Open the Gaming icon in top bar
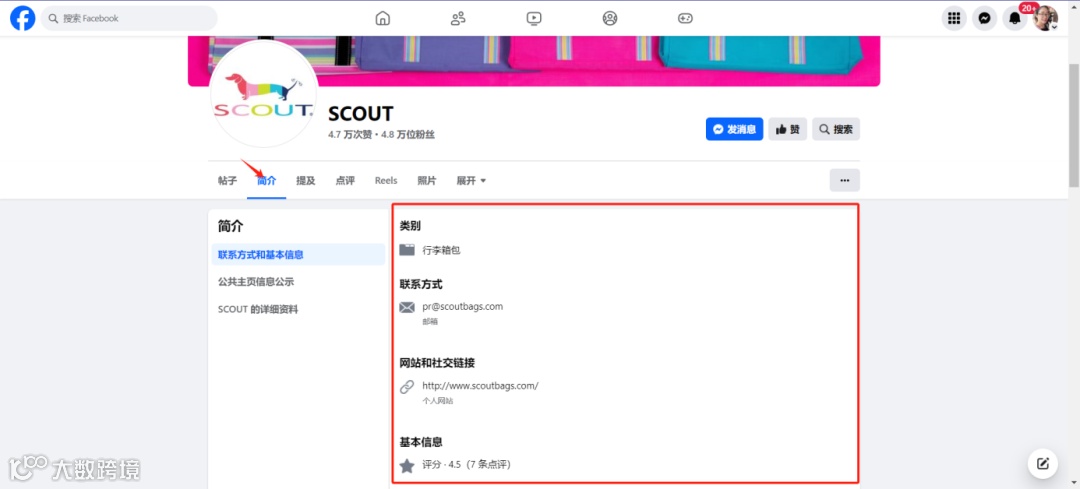The width and height of the screenshot is (1080, 489). click(685, 19)
